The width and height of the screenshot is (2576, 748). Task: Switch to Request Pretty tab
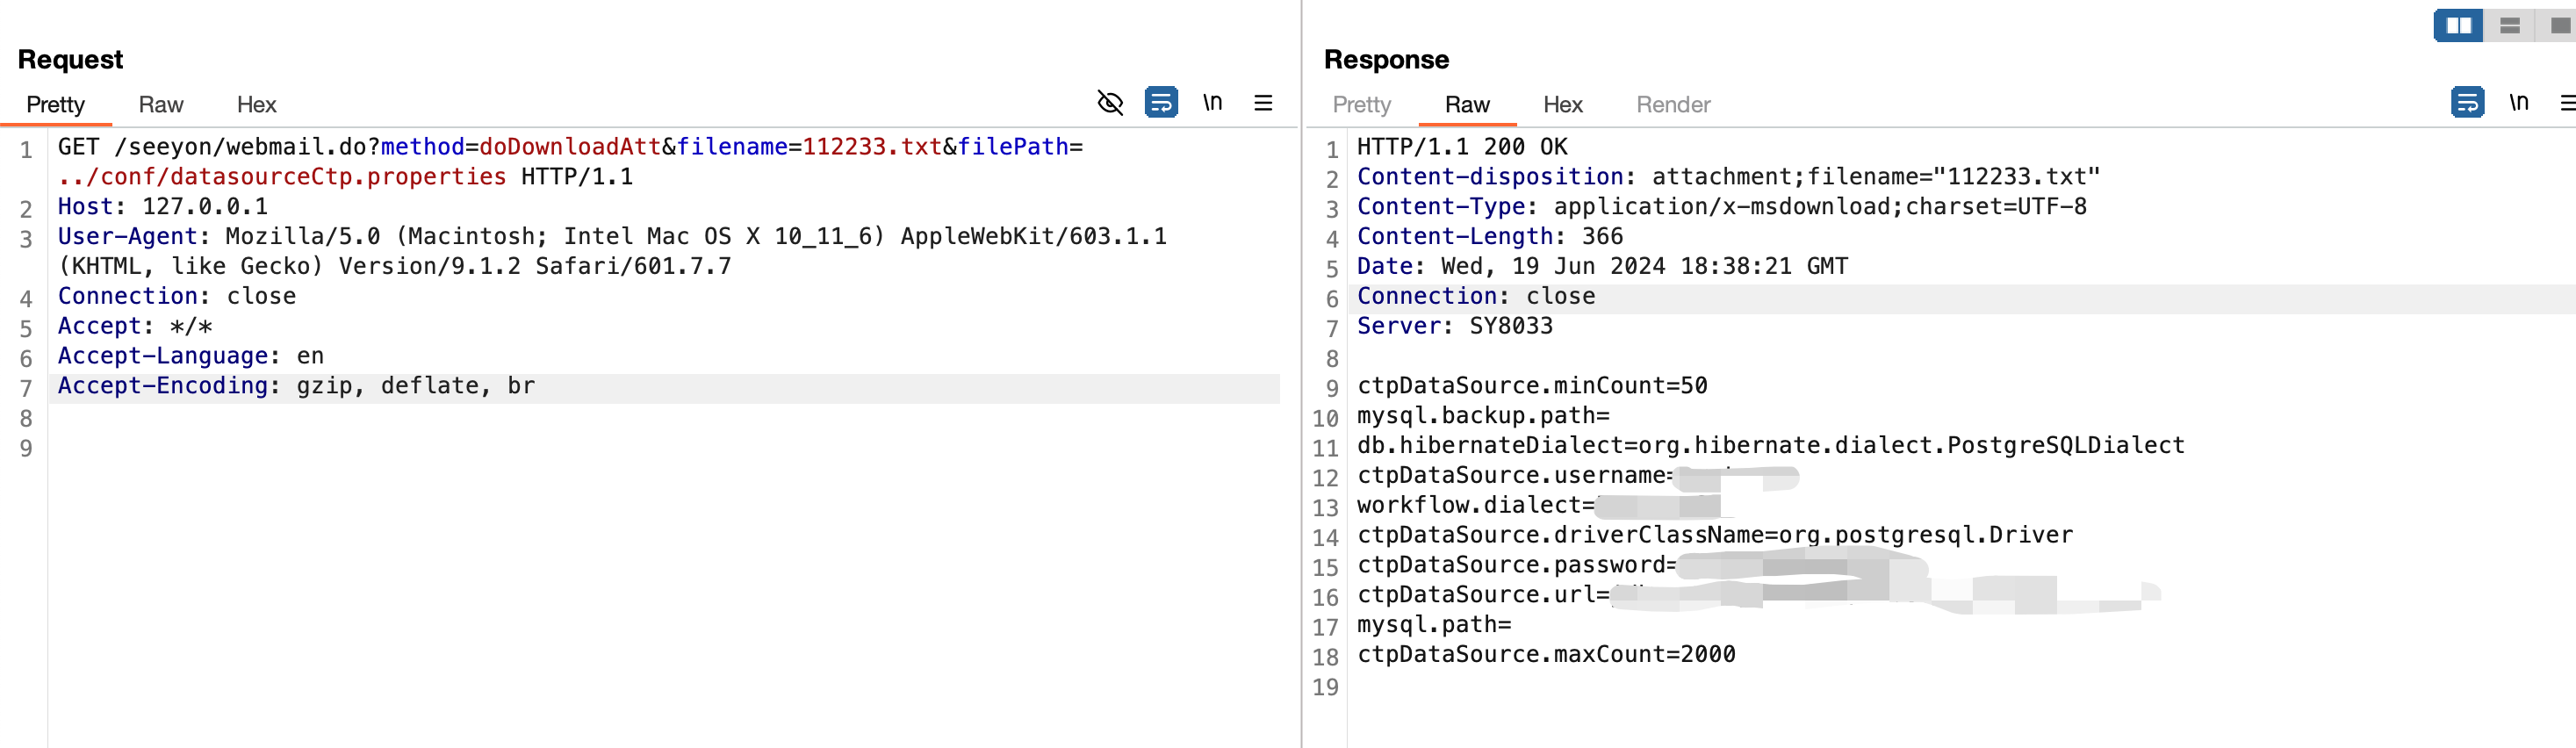tap(55, 105)
